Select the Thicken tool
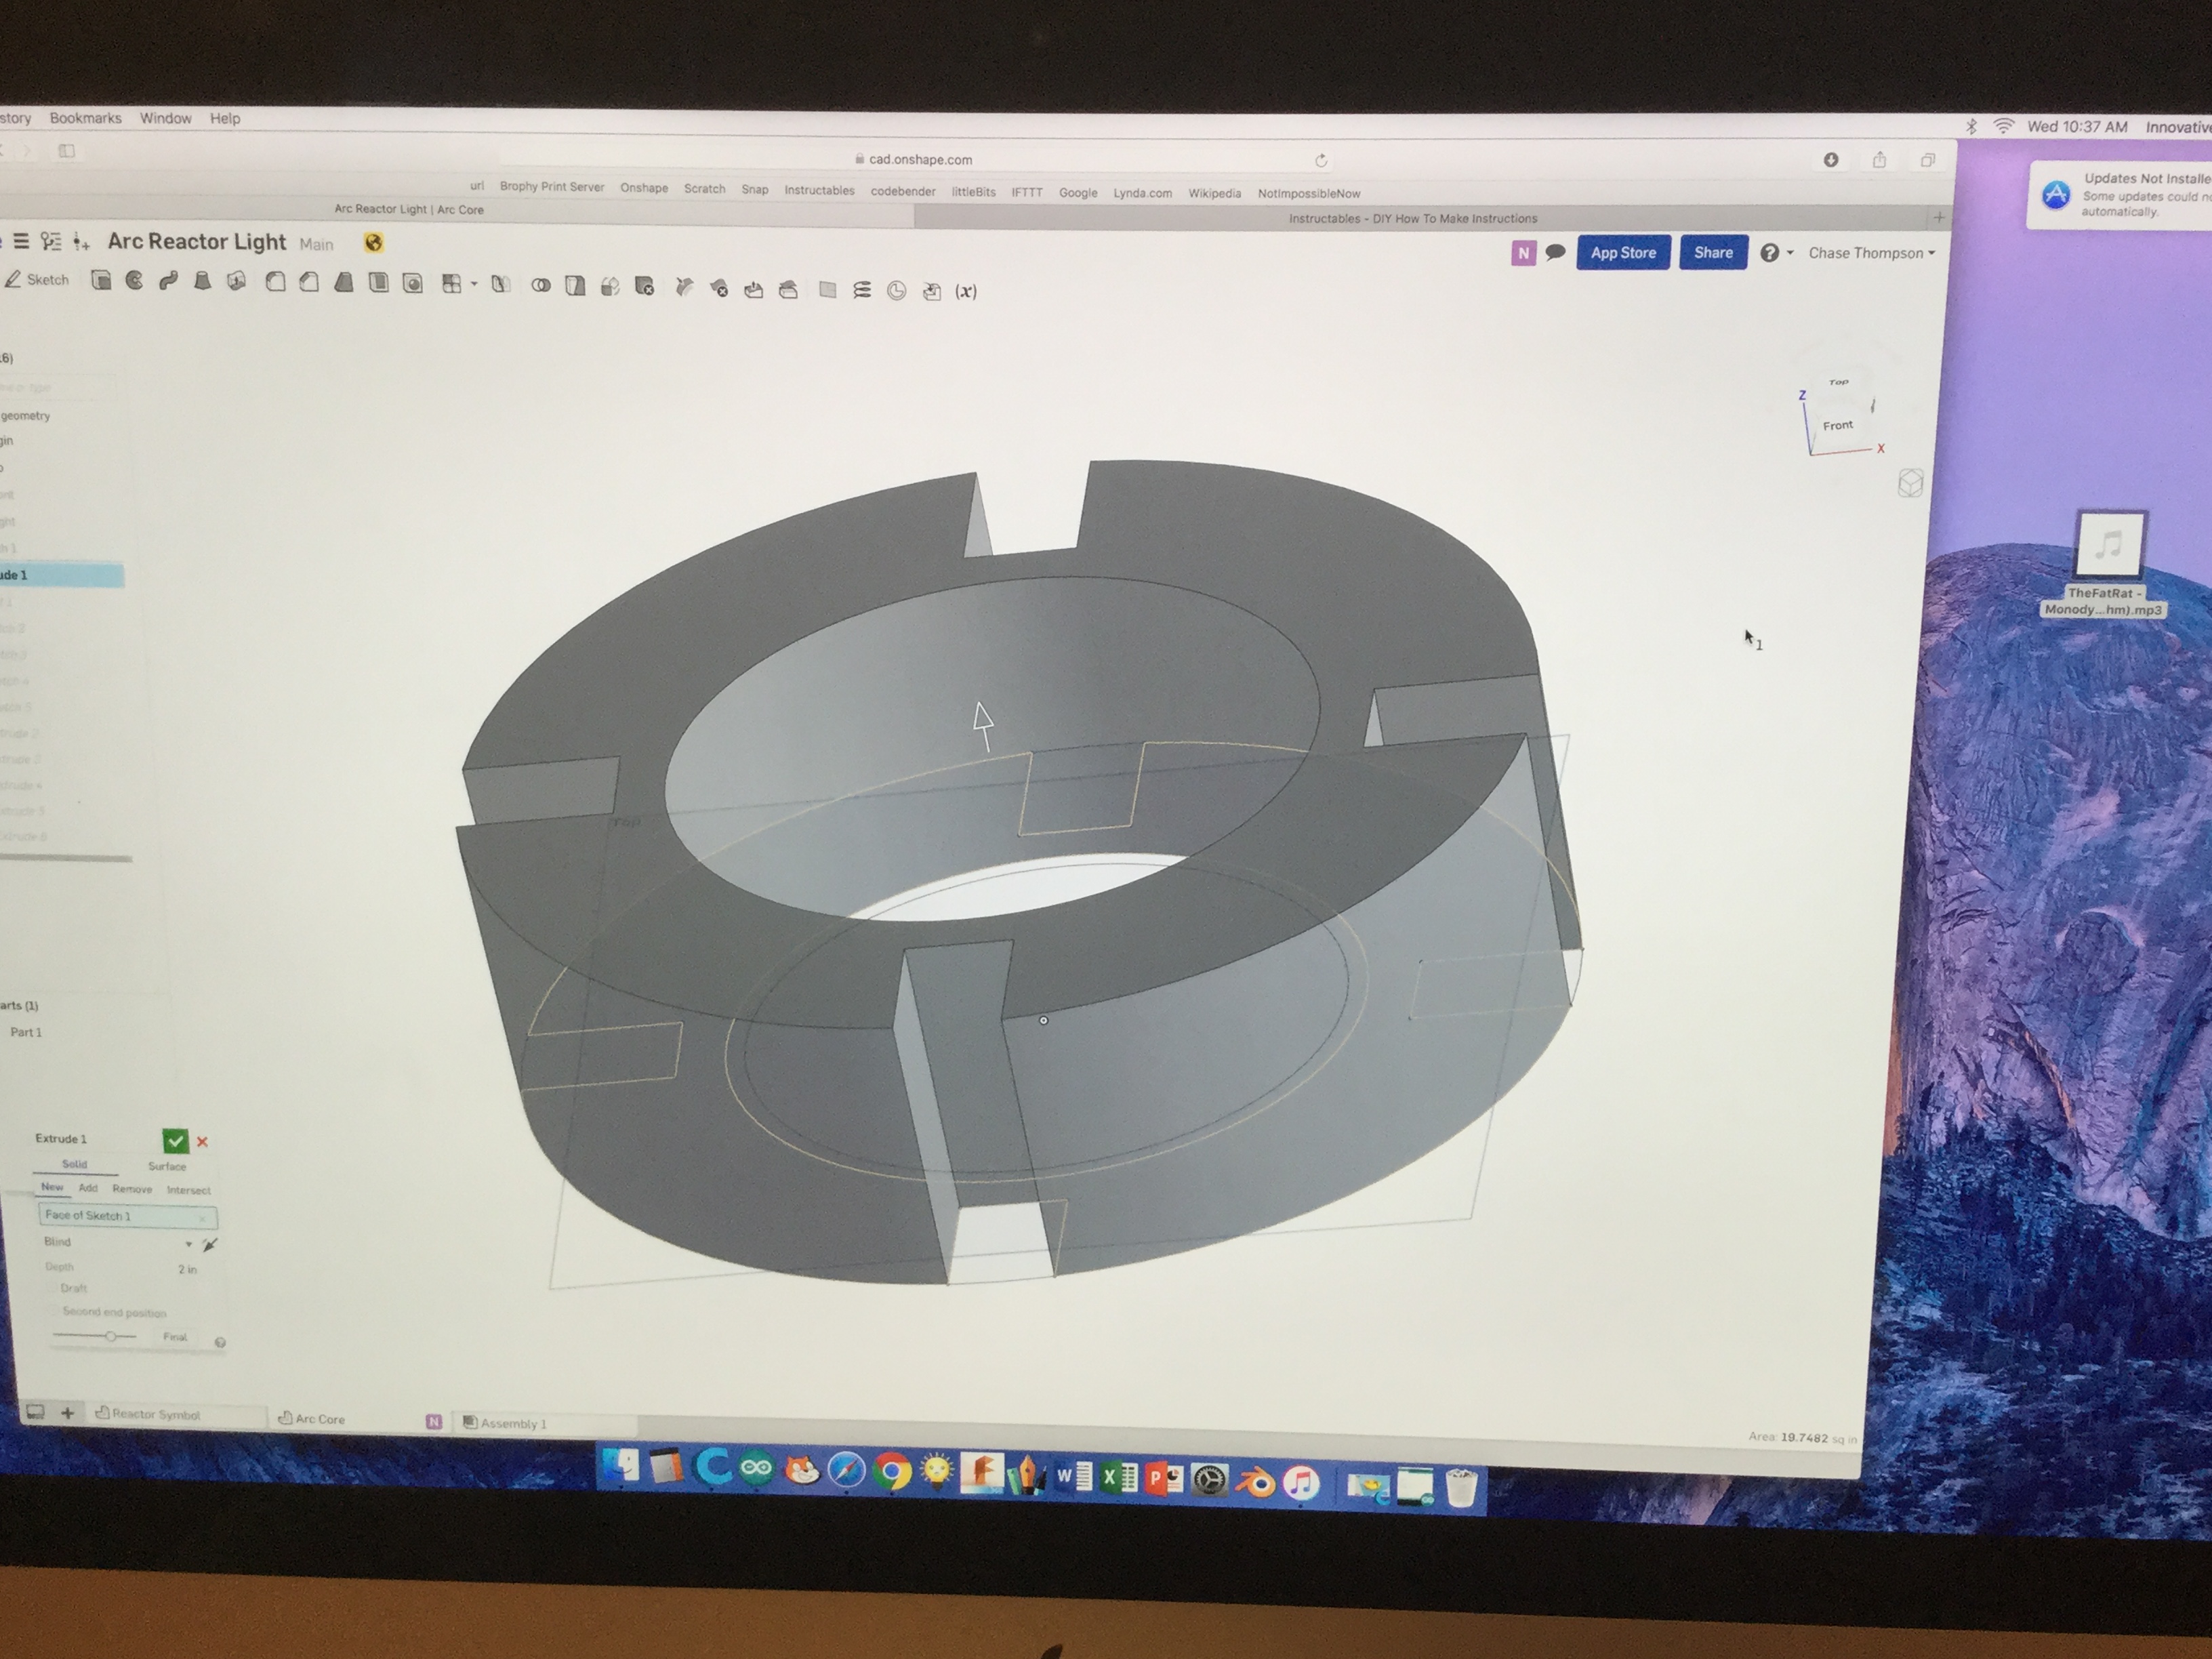 236,282
